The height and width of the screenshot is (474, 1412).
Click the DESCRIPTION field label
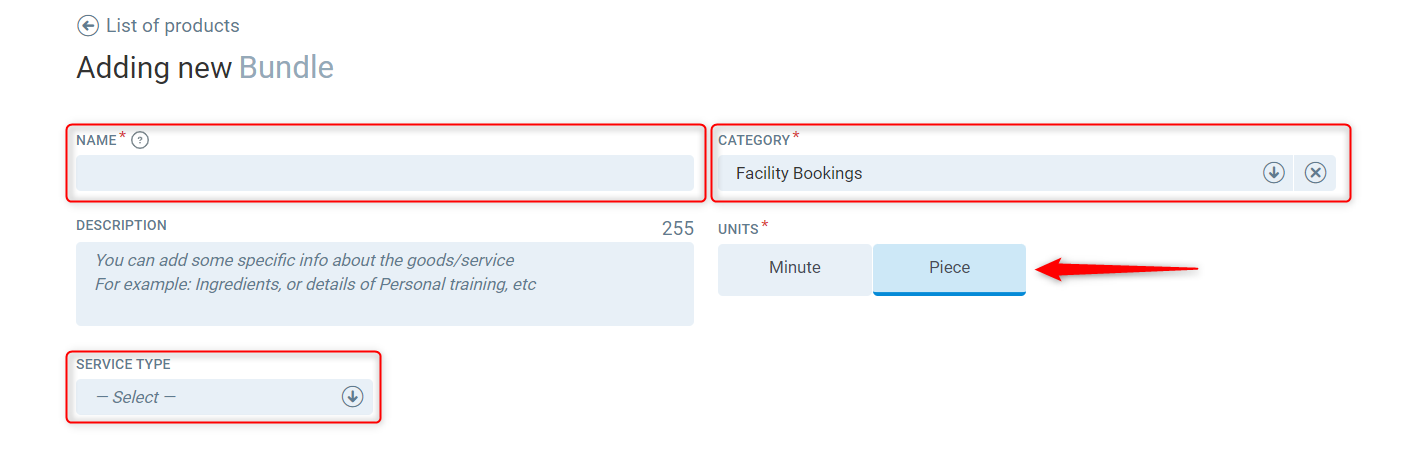(121, 226)
